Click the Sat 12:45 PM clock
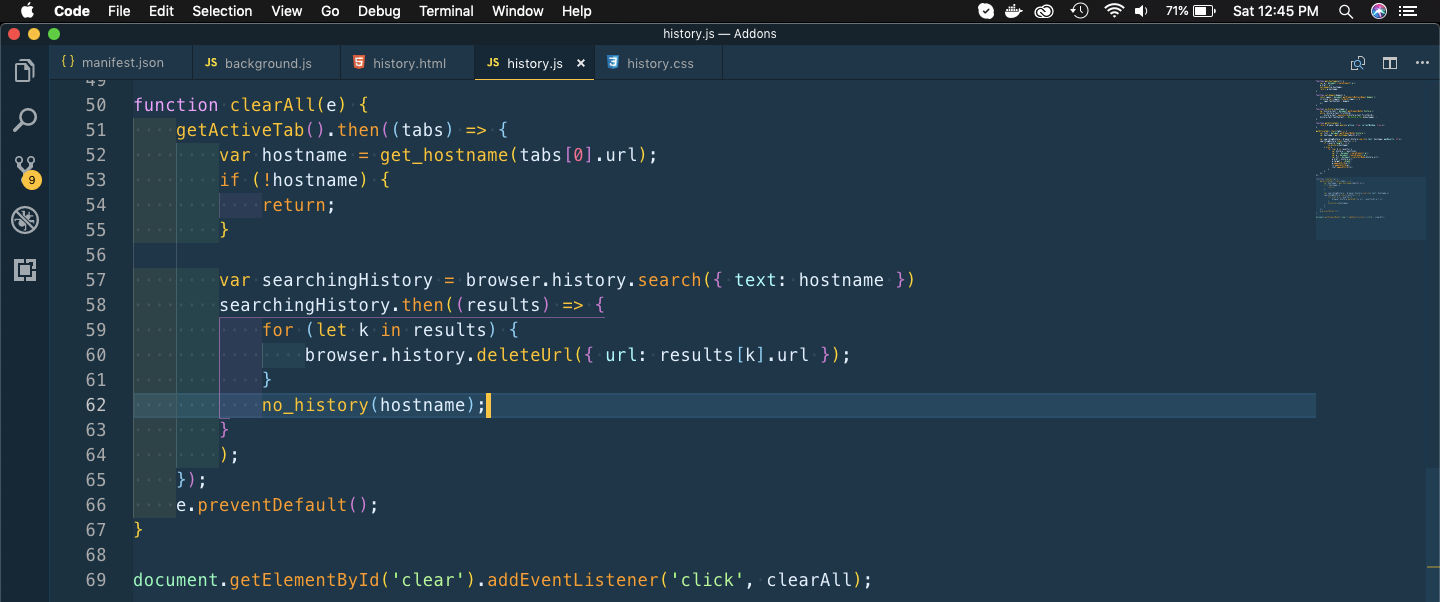This screenshot has width=1440, height=602. [x=1276, y=11]
